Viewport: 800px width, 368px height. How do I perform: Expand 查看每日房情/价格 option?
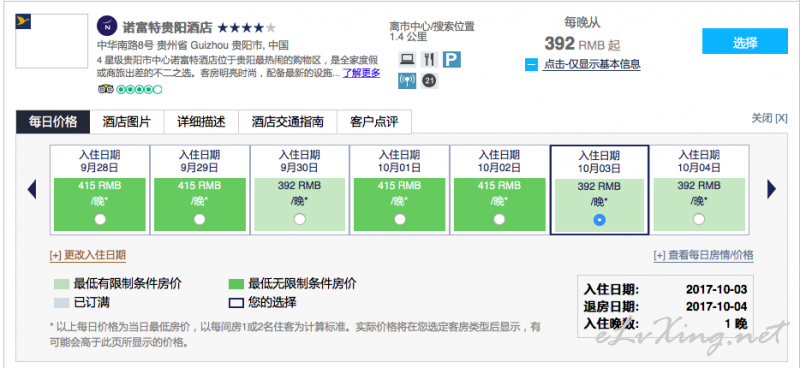[704, 255]
